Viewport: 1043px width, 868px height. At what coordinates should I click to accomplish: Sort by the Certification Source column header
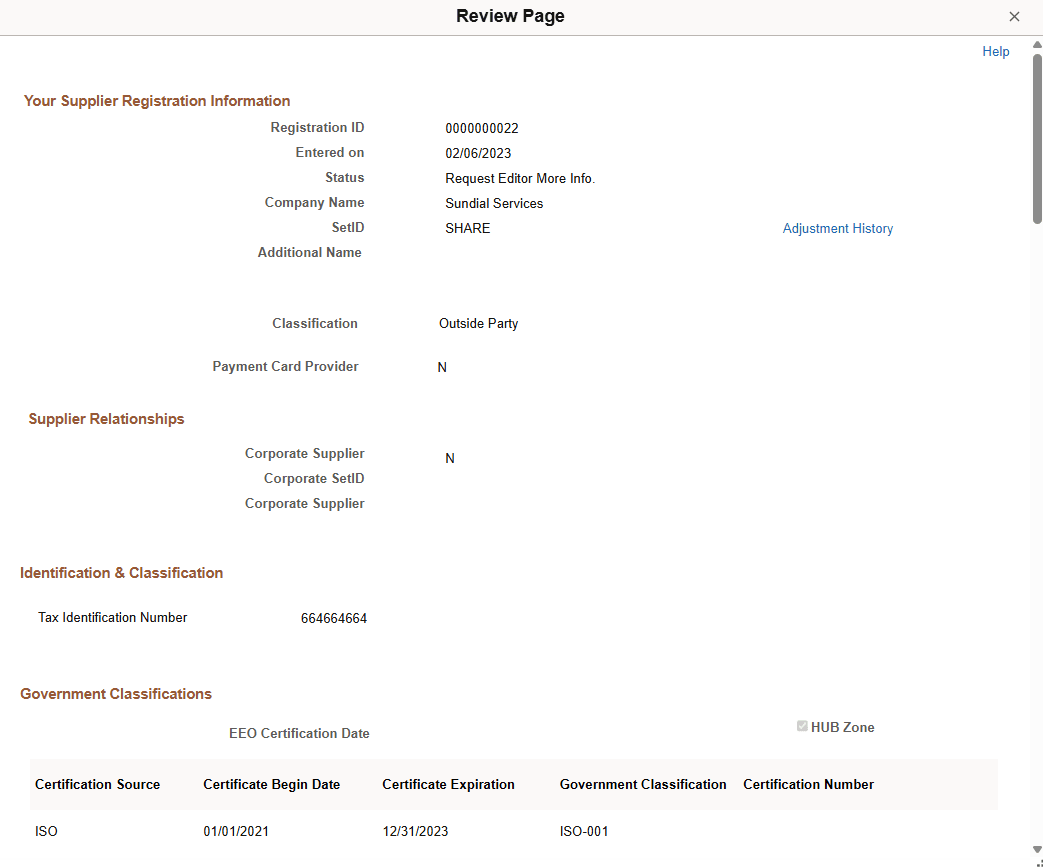(97, 784)
